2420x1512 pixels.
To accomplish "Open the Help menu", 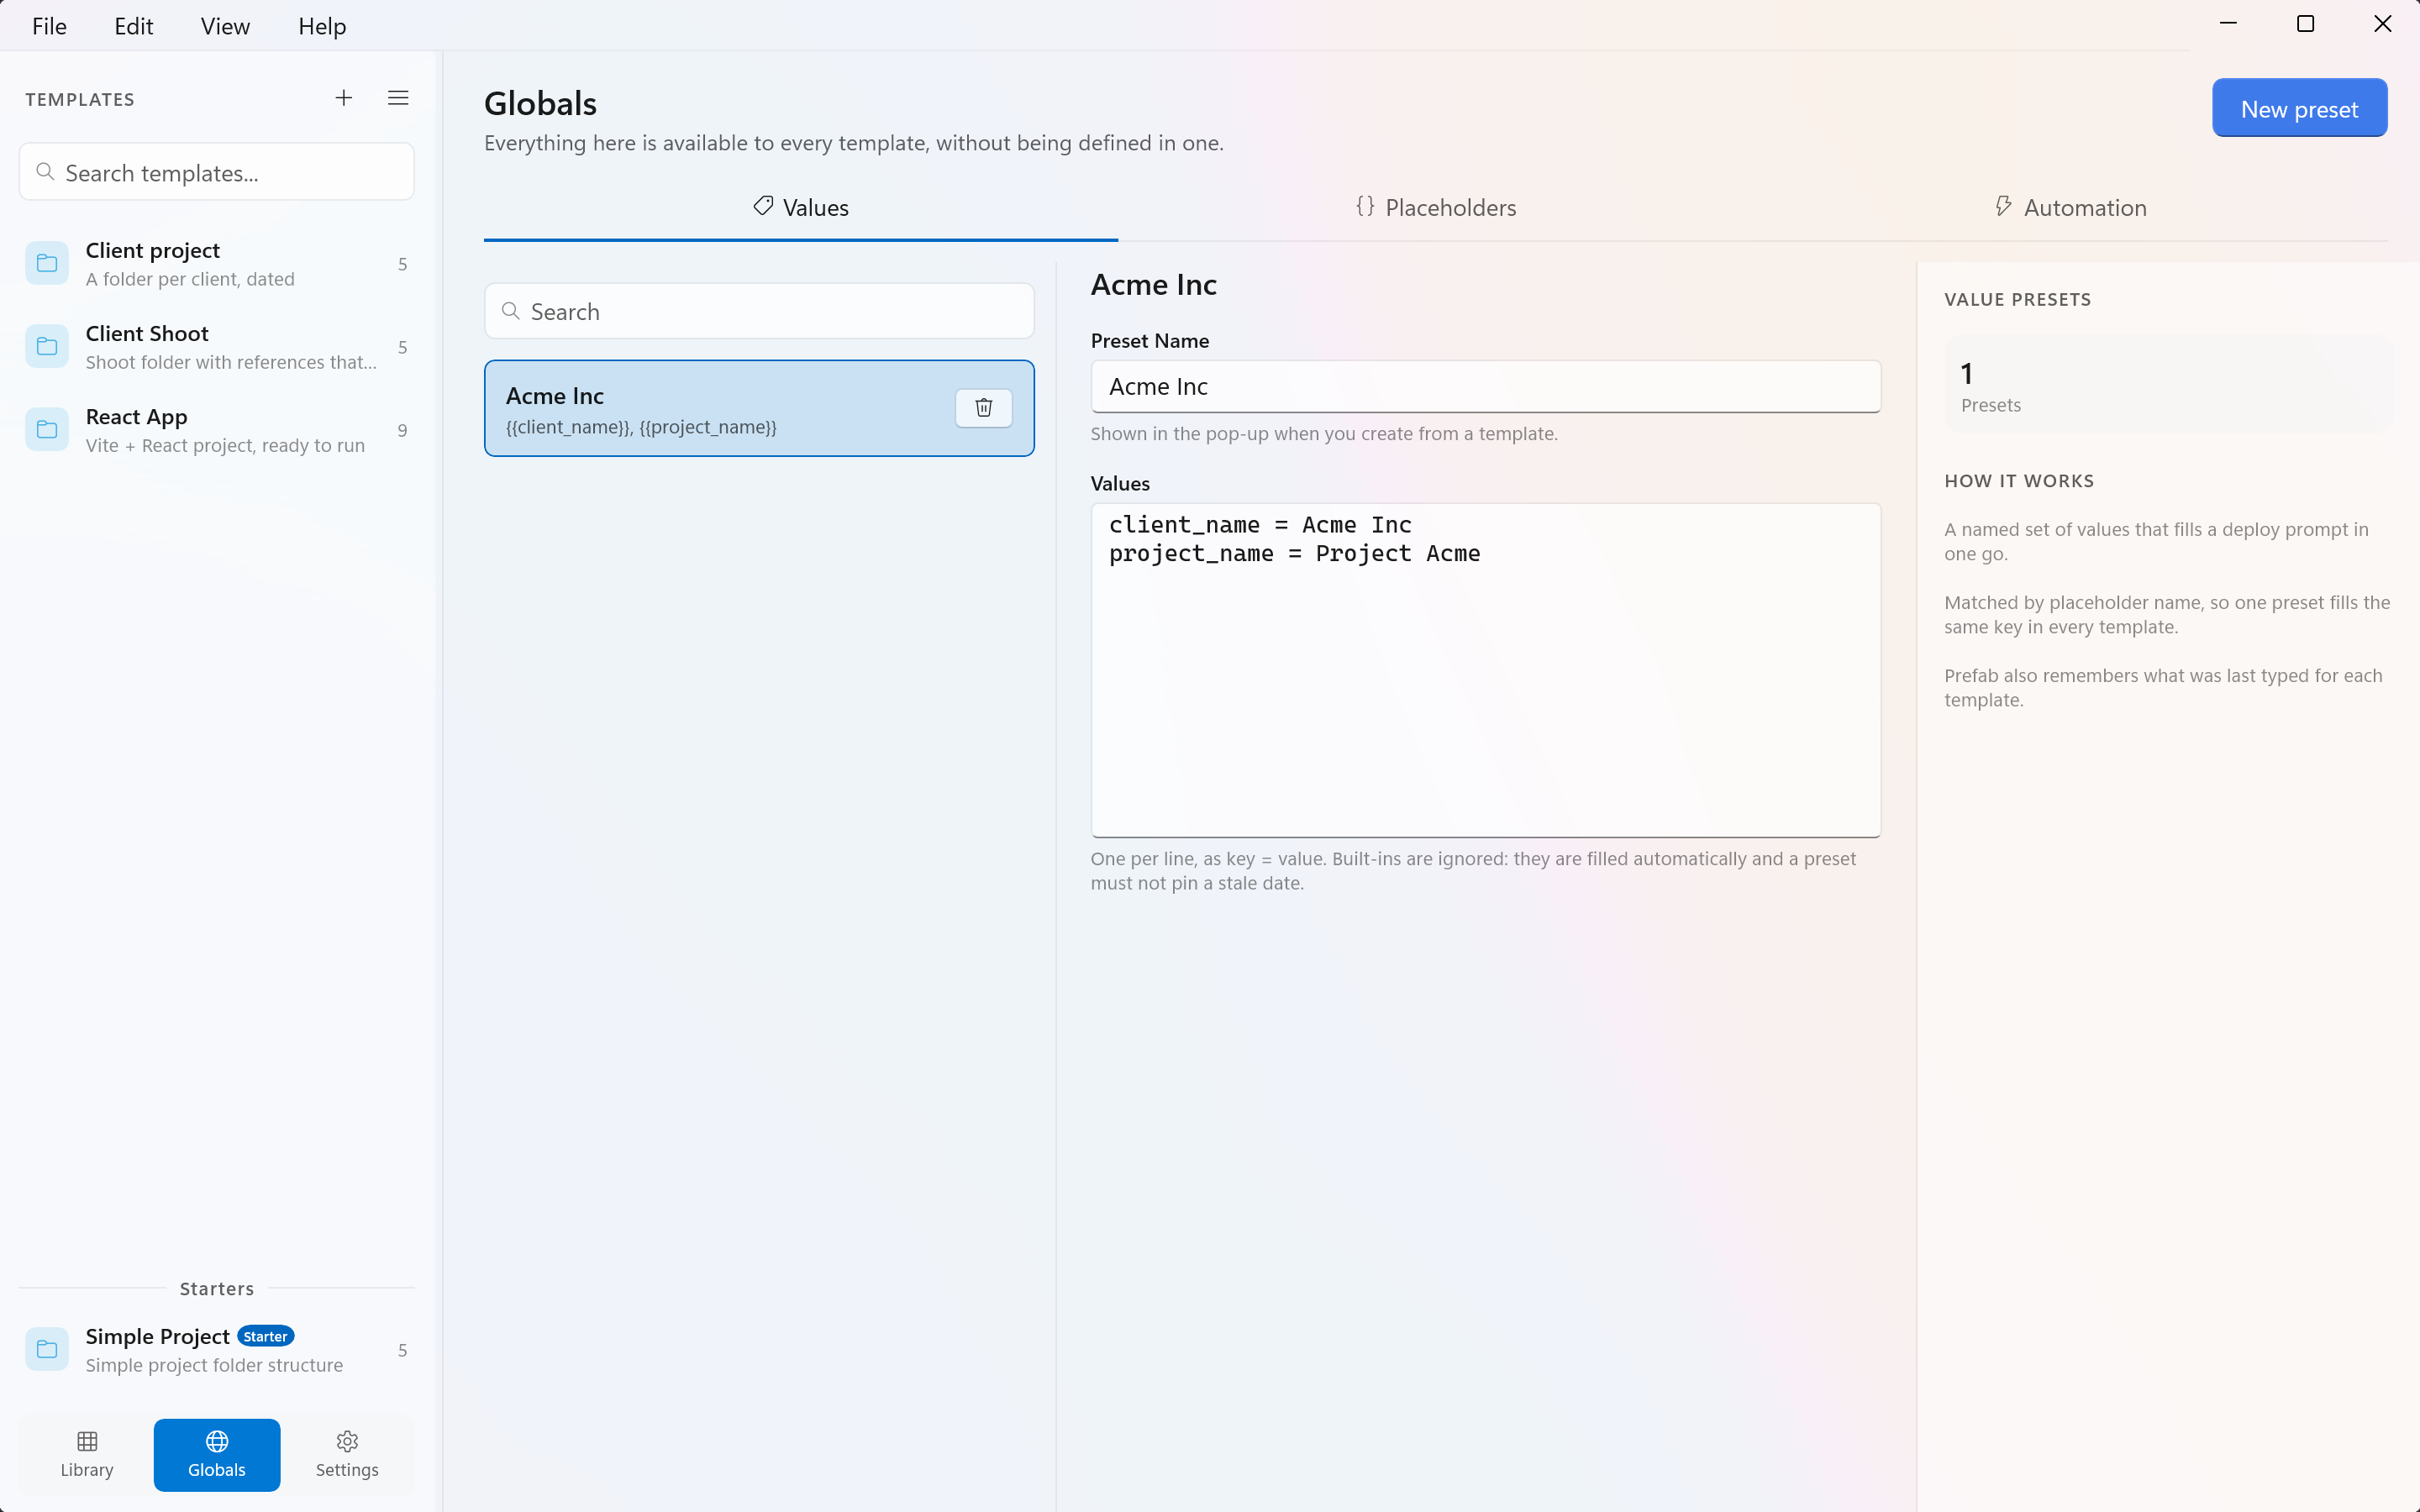I will 322,26.
